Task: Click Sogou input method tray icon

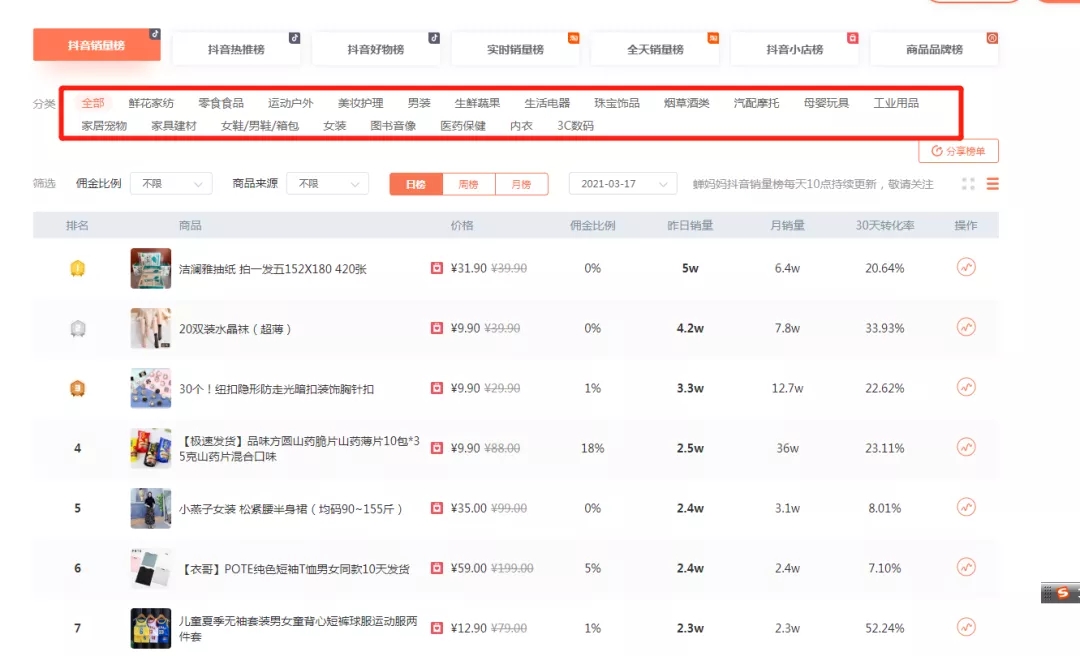Action: coord(1063,593)
